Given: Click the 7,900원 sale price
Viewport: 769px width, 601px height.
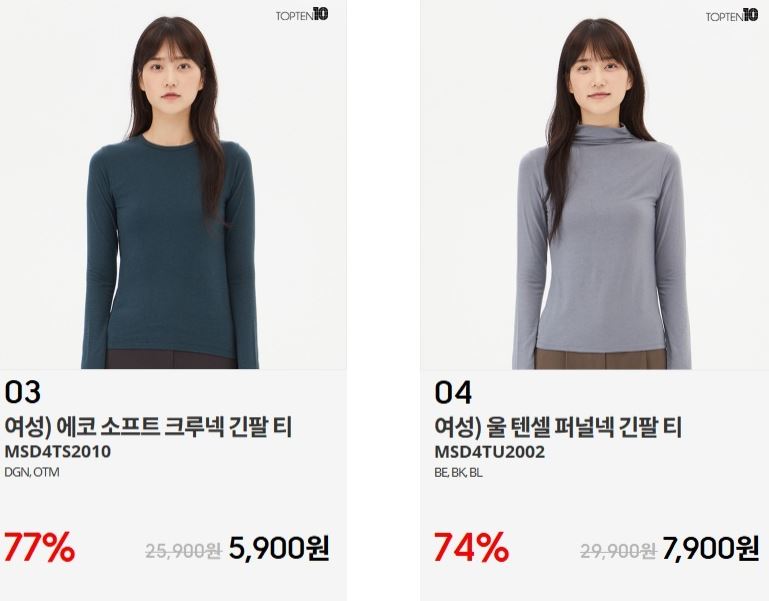Looking at the screenshot, I should pos(711,549).
